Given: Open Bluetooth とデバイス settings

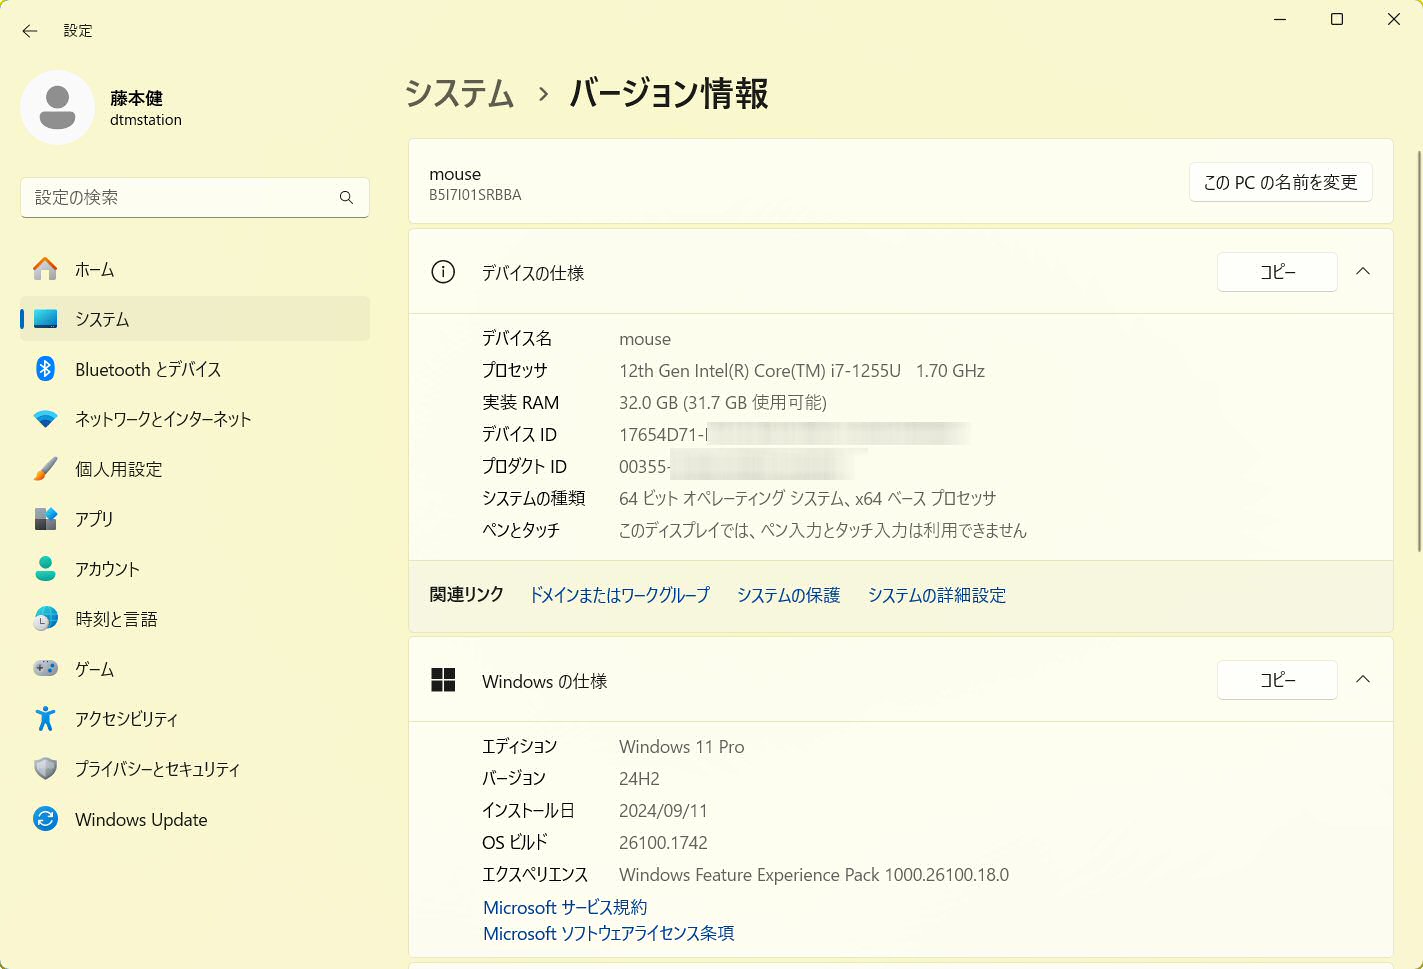Looking at the screenshot, I should point(195,369).
